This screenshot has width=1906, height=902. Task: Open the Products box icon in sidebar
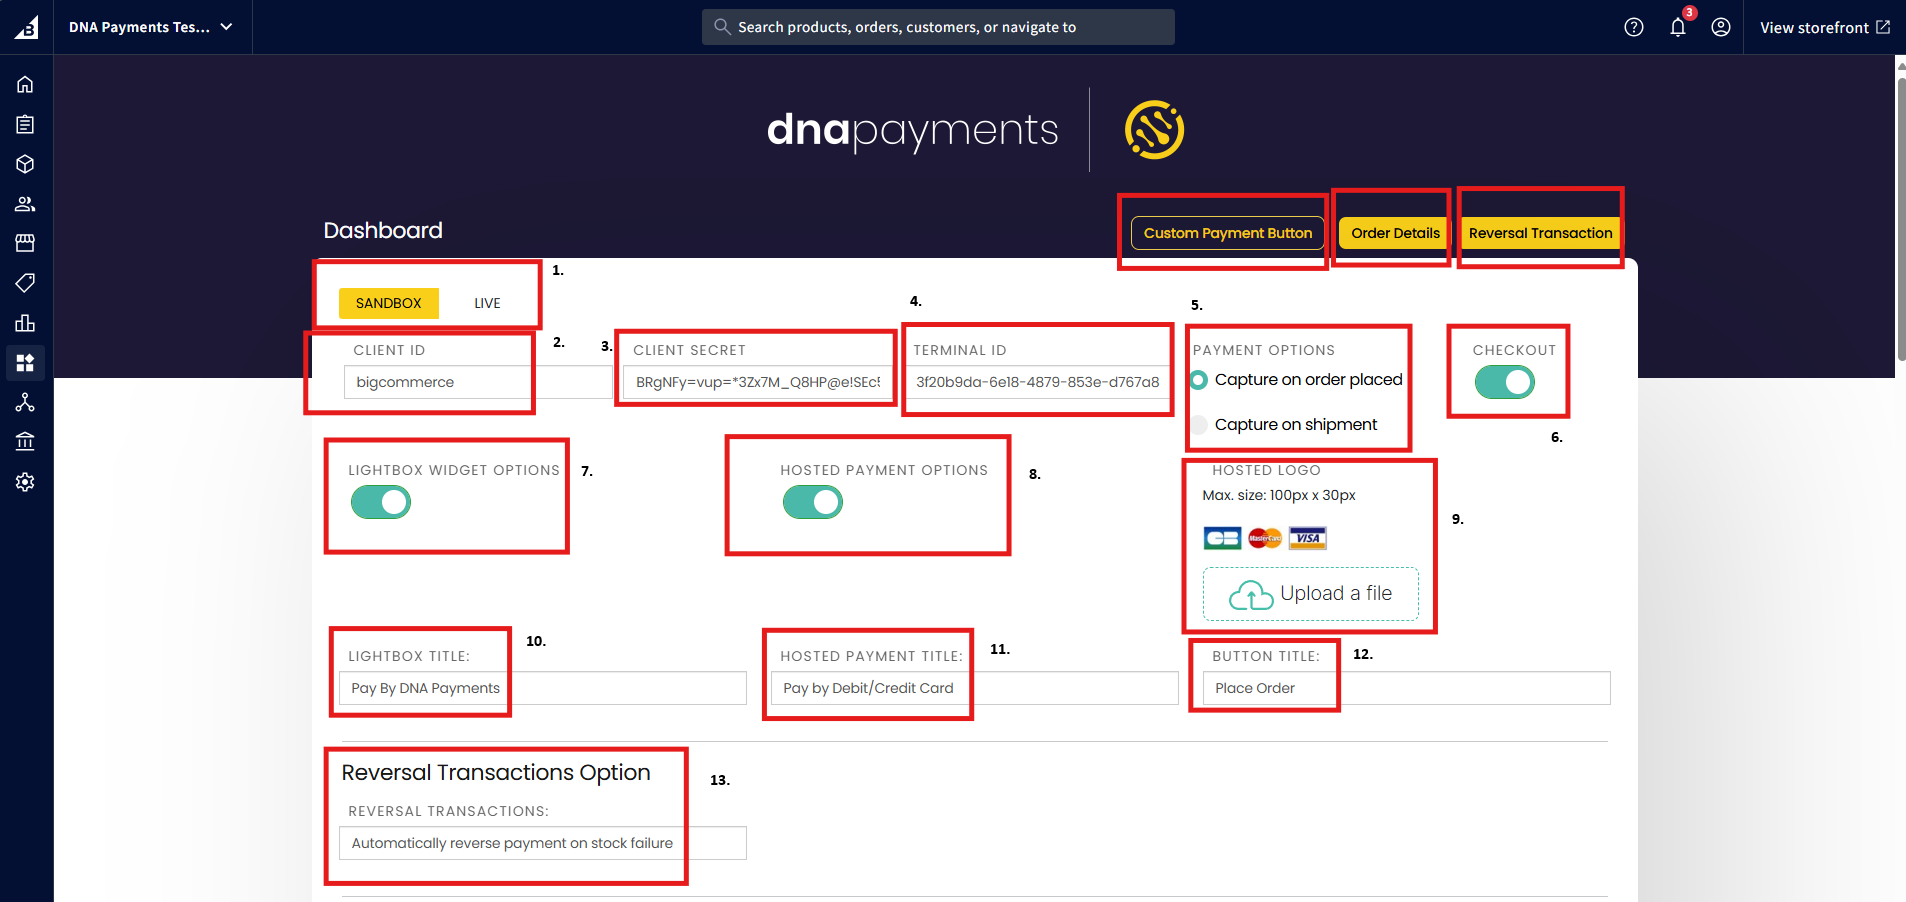coord(25,164)
